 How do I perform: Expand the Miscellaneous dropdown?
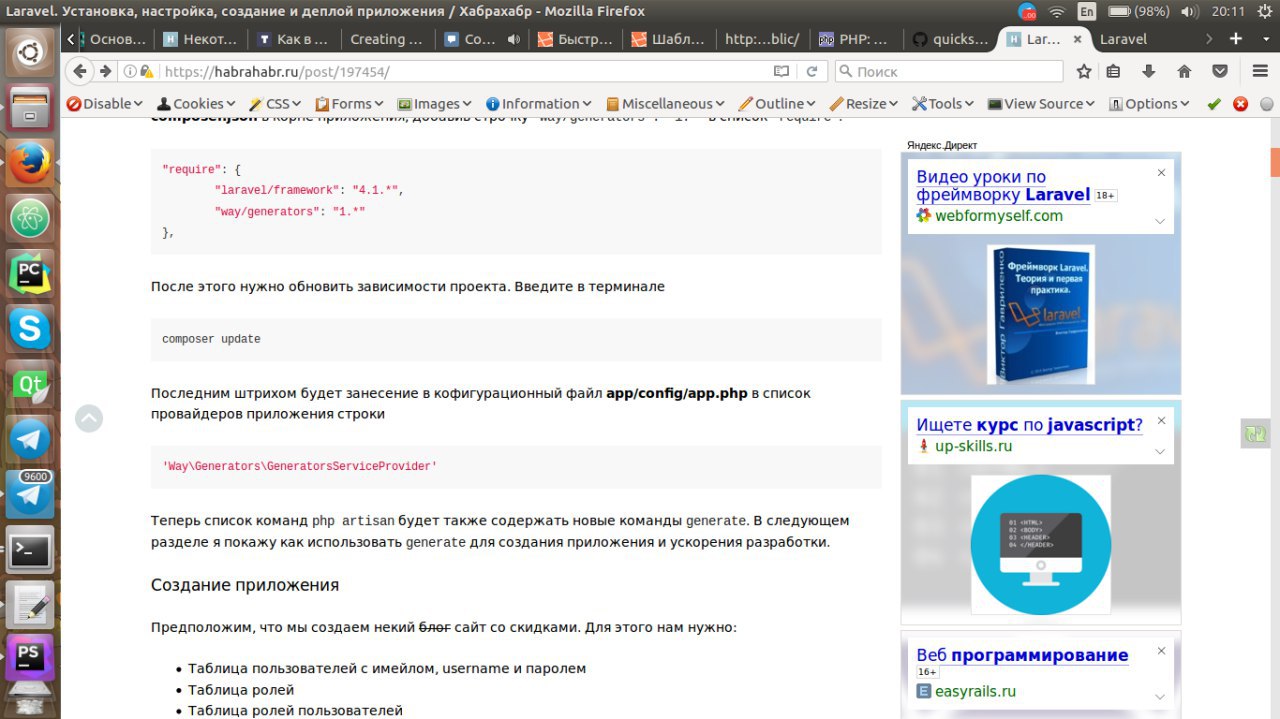pyautogui.click(x=666, y=104)
